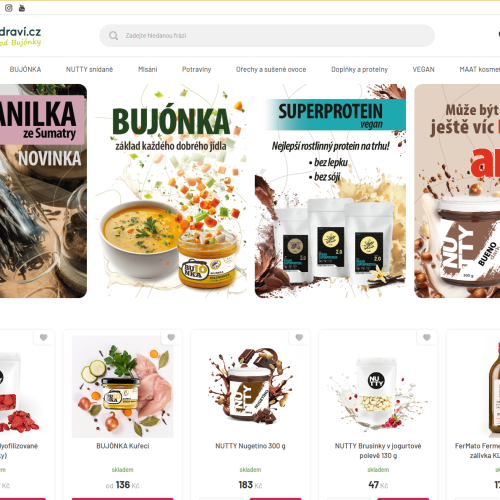Expand the Potraviny menu category

[x=196, y=69]
